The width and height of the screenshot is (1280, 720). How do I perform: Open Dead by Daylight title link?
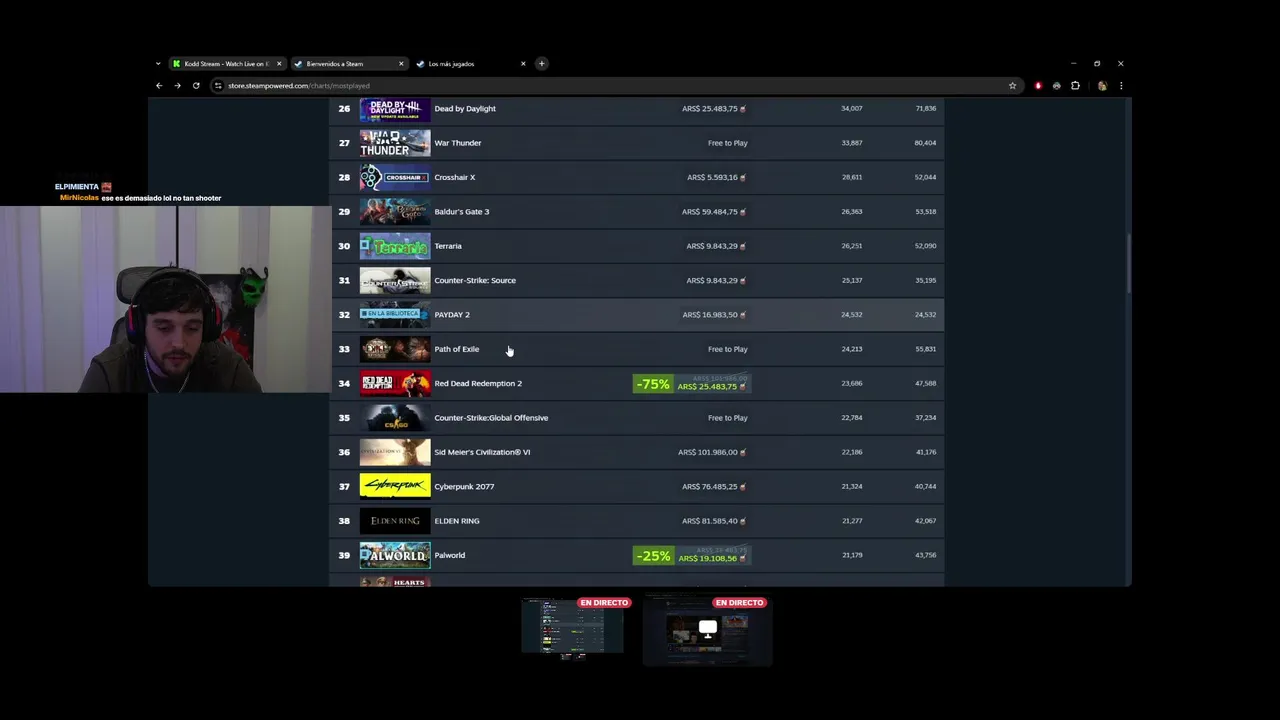click(465, 109)
